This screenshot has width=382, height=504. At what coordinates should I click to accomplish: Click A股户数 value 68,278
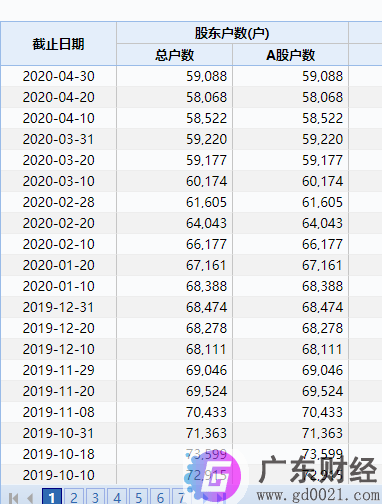322,328
